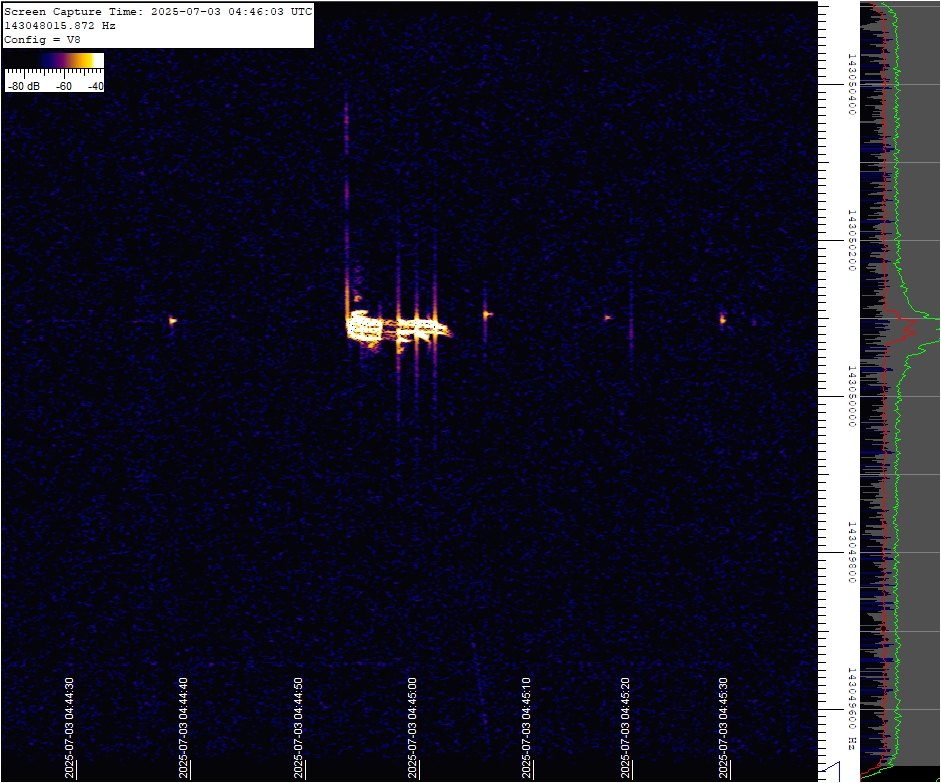This screenshot has width=941, height=783.
Task: Click the Screen Capture Time text line
Action: tap(158, 12)
